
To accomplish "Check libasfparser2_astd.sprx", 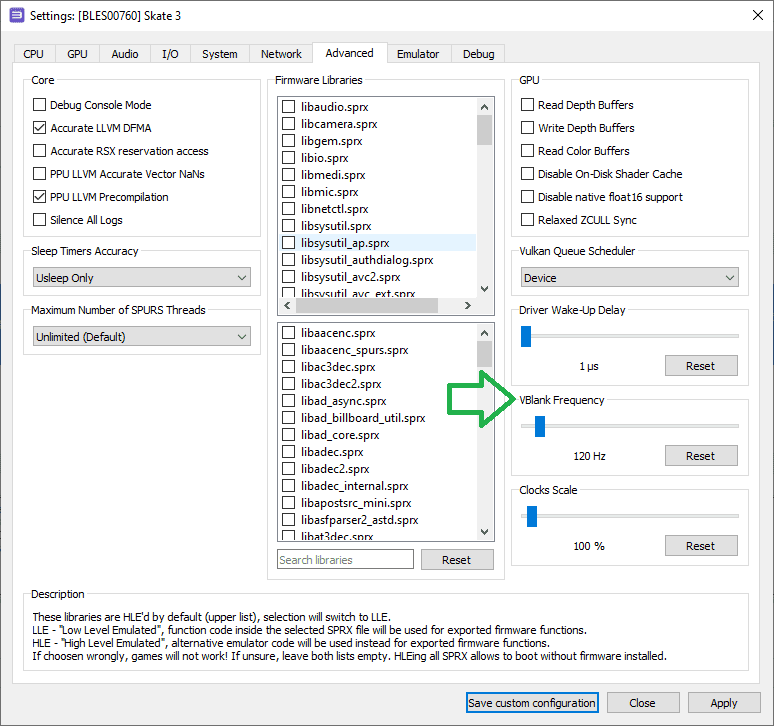I will (288, 520).
